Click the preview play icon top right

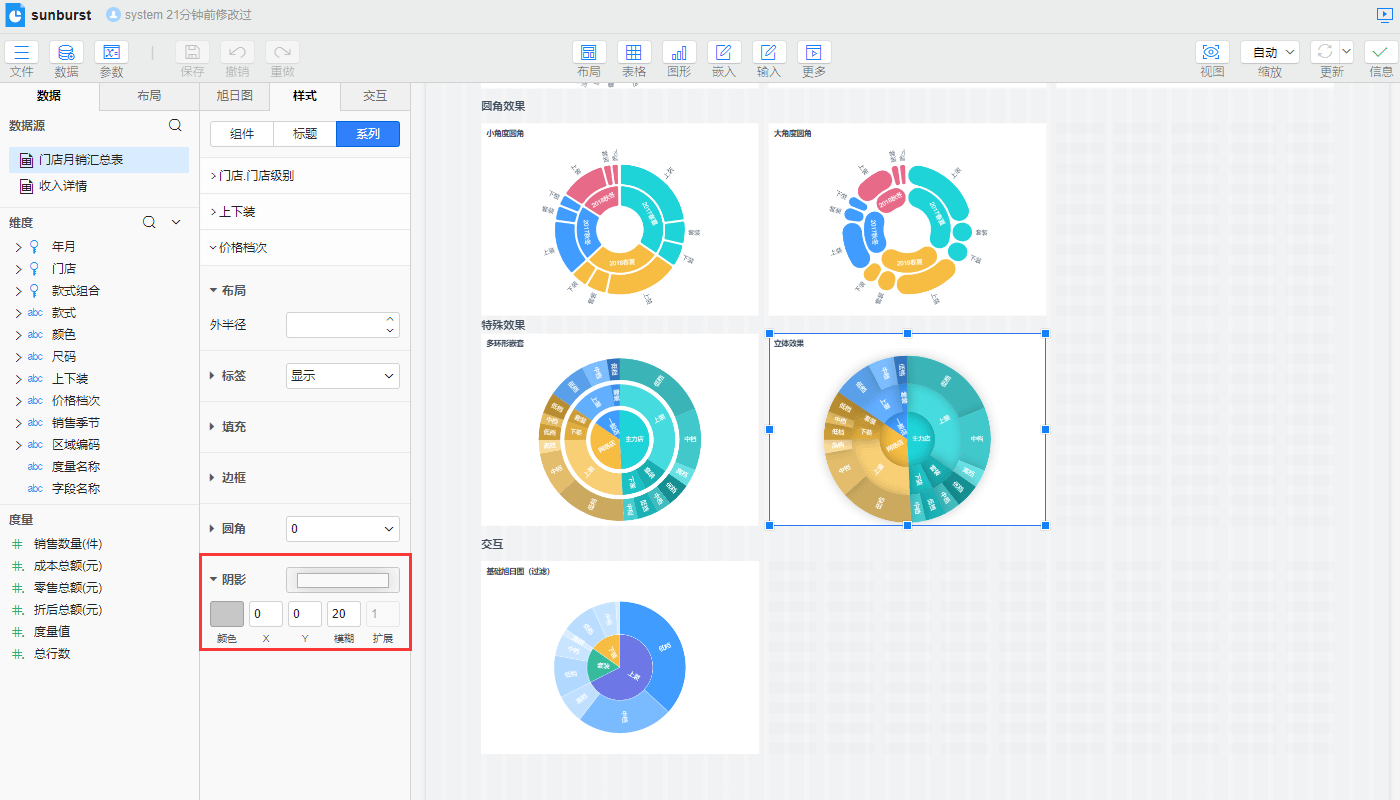(x=1384, y=15)
